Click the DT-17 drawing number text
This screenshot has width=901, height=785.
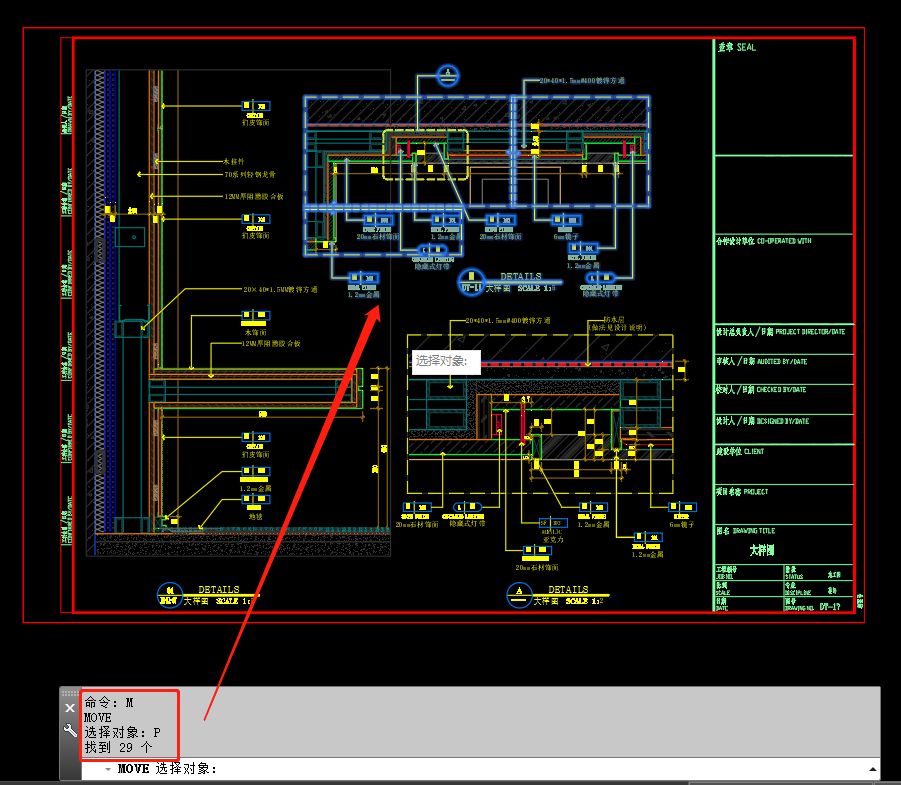point(829,606)
